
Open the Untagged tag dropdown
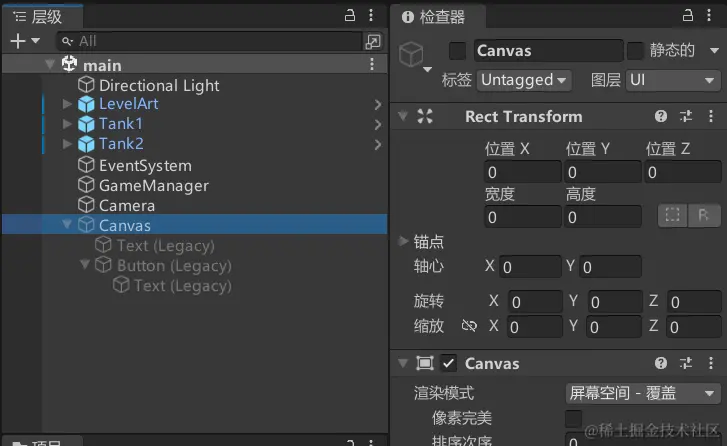[524, 80]
